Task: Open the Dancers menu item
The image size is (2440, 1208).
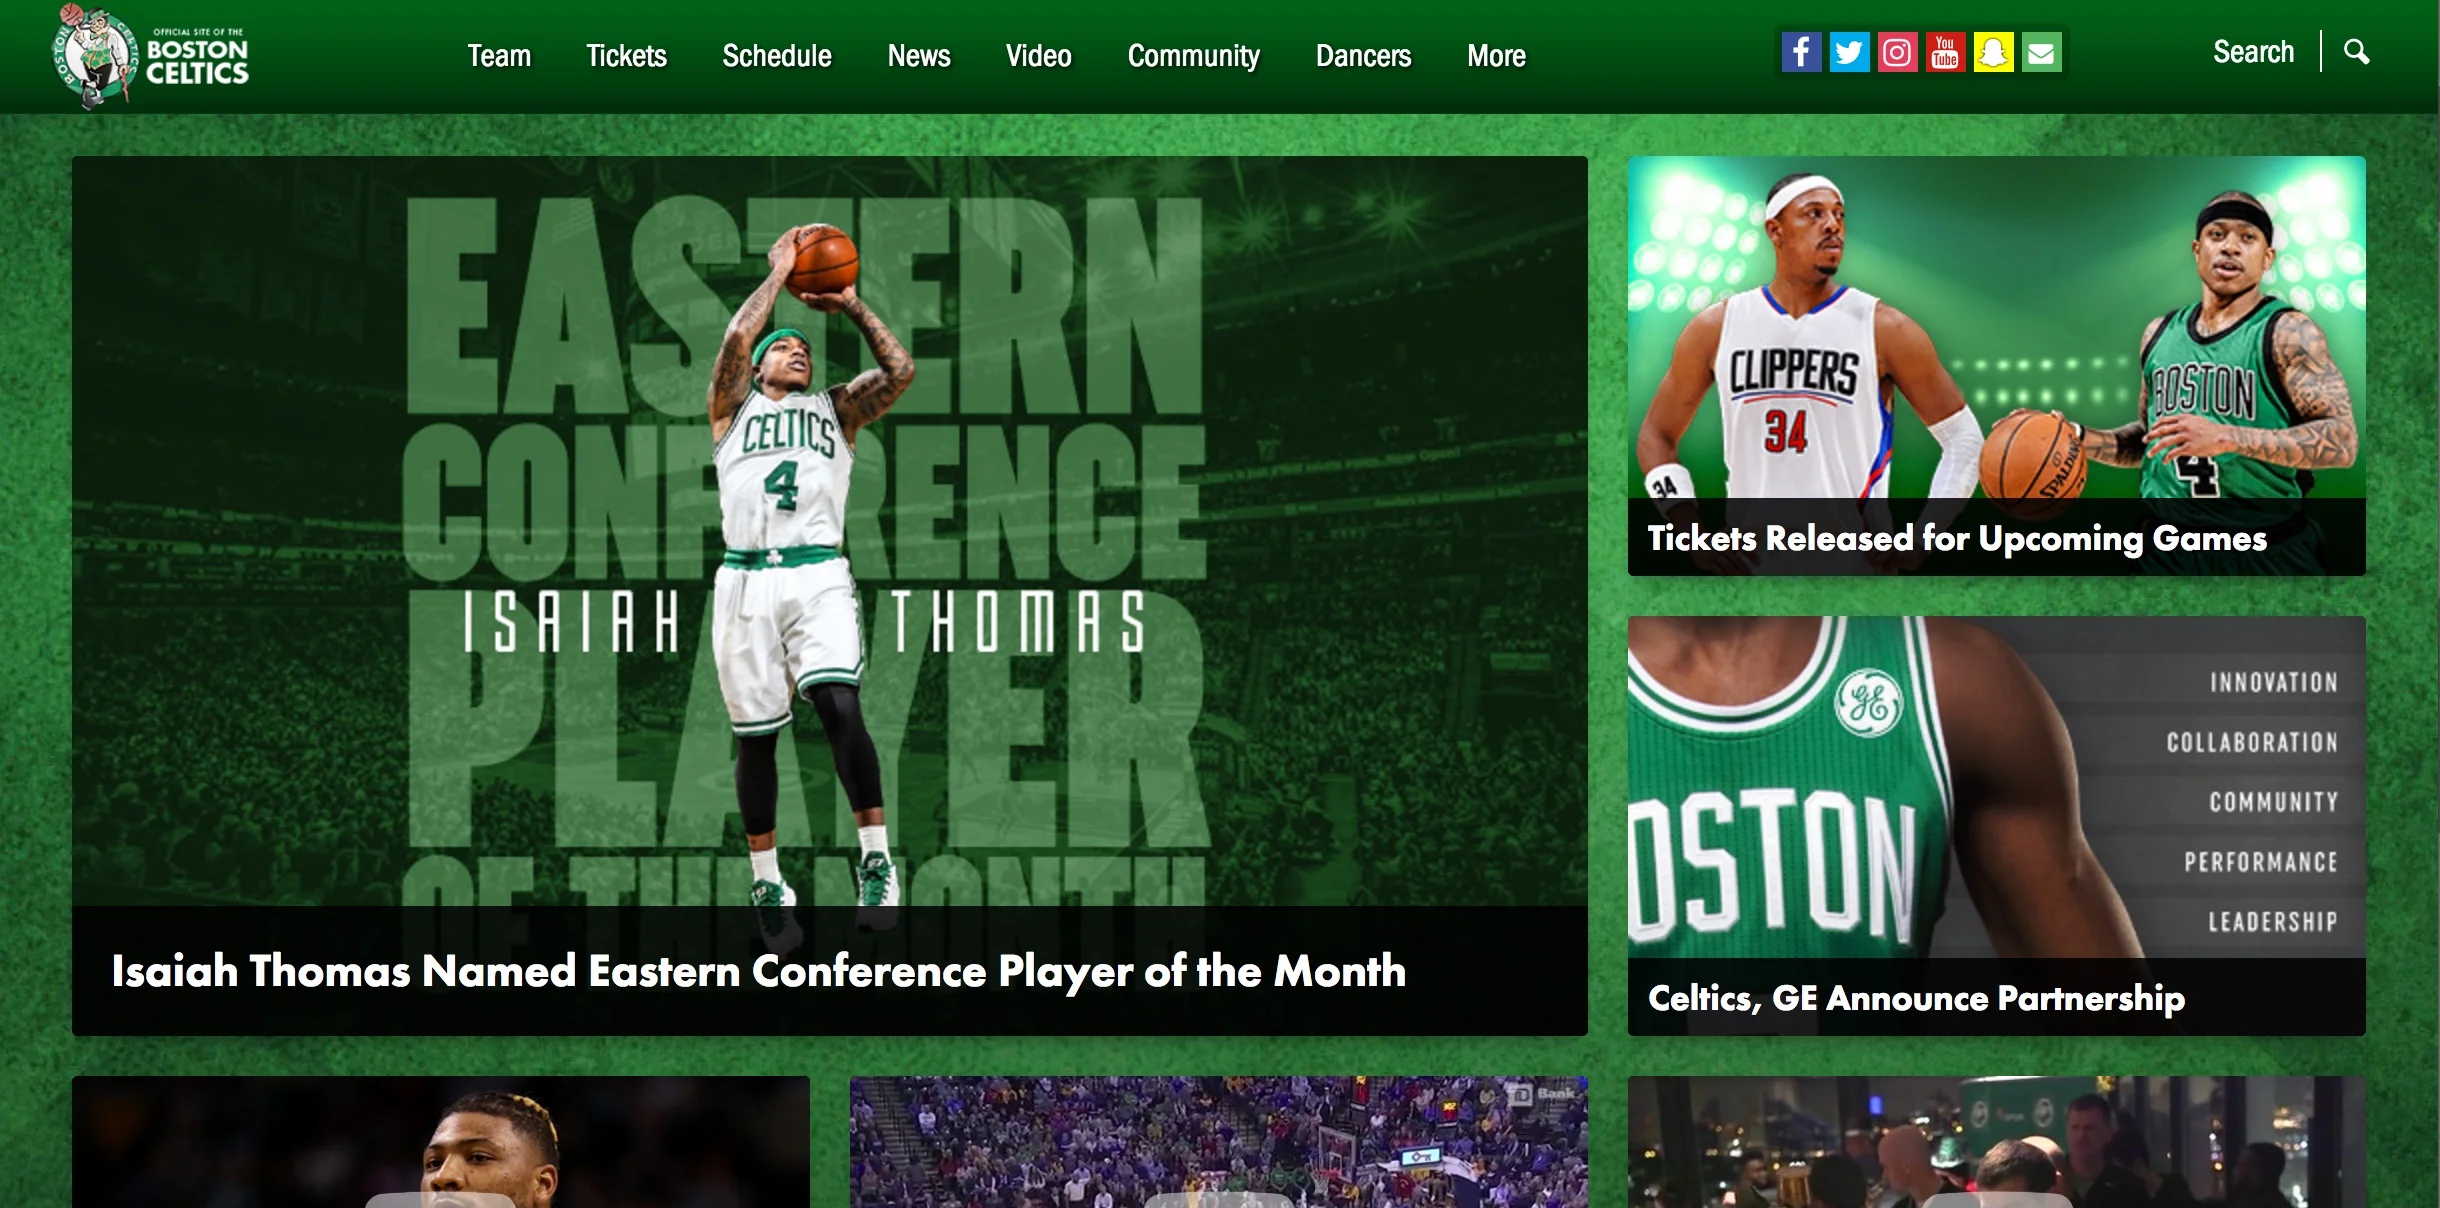Action: pyautogui.click(x=1363, y=56)
